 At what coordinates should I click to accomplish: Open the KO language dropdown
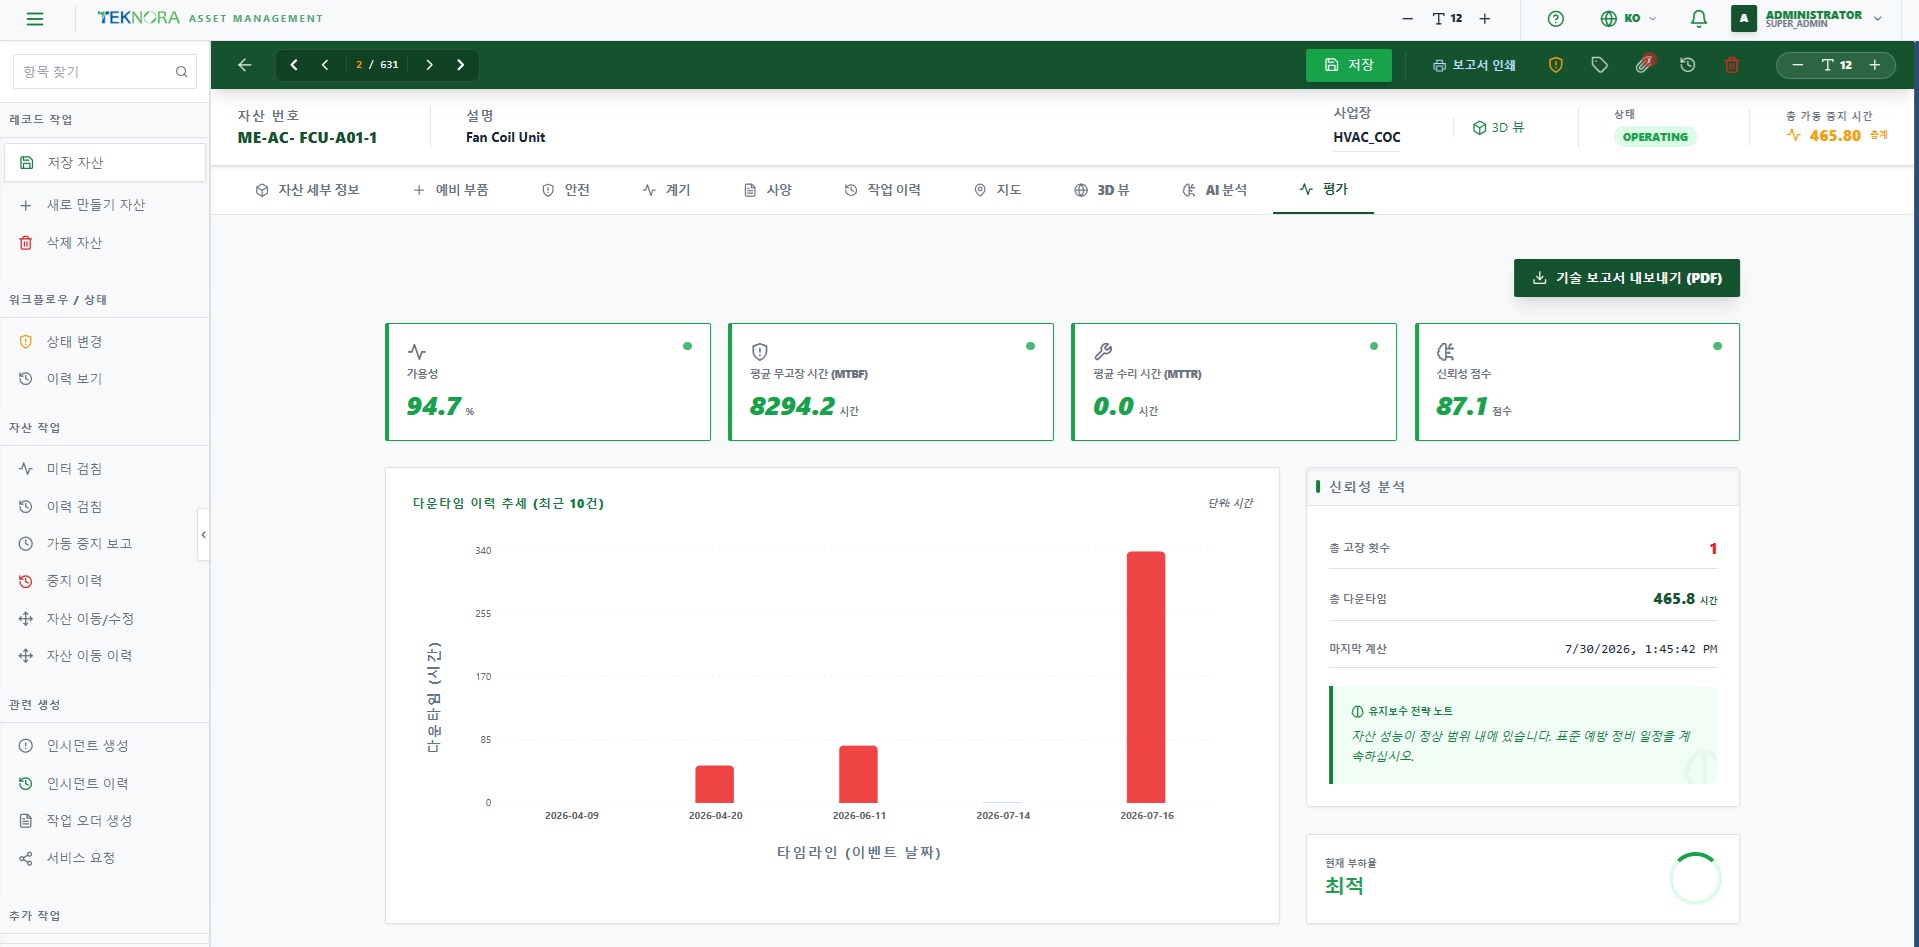pyautogui.click(x=1628, y=19)
